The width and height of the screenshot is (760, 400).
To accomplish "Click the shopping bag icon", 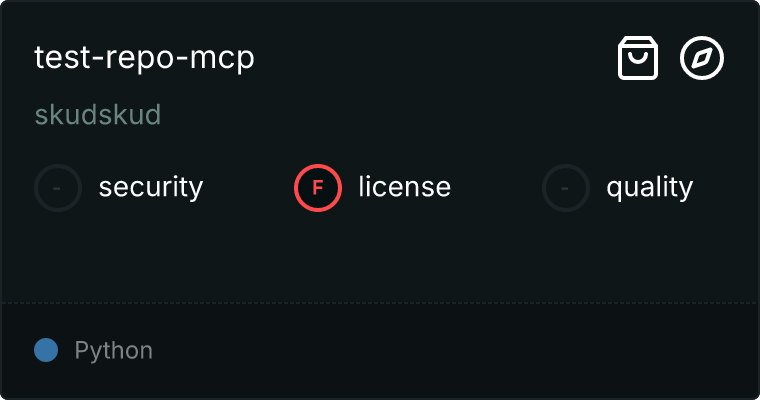I will (637, 58).
